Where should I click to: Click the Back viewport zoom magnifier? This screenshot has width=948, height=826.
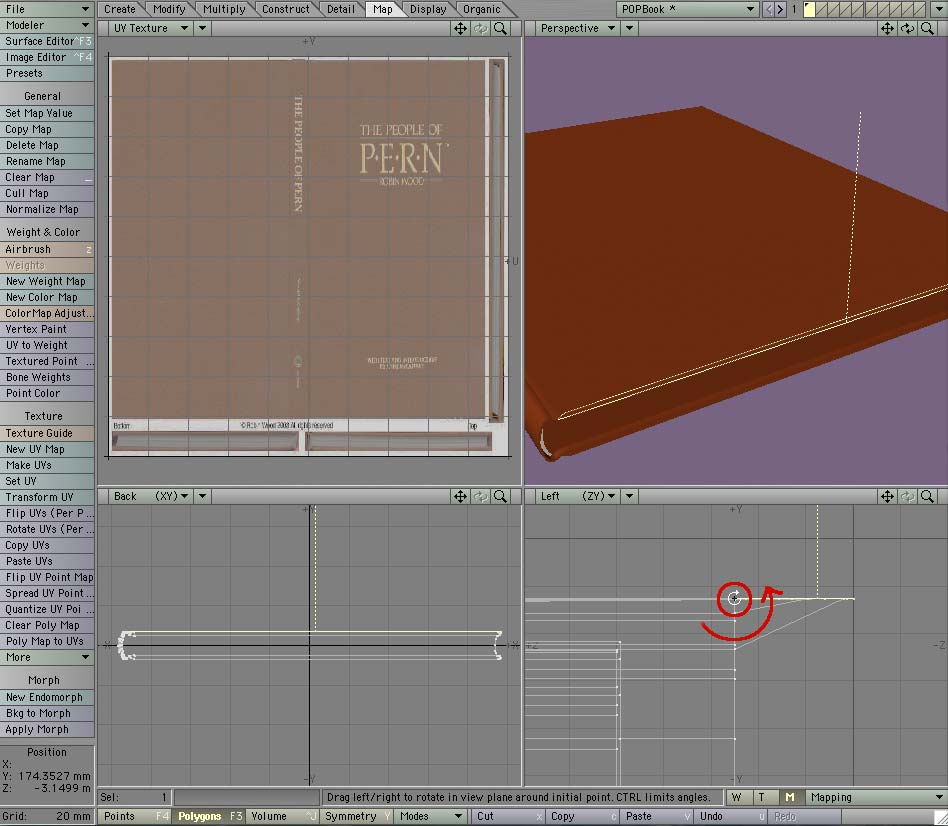click(500, 496)
